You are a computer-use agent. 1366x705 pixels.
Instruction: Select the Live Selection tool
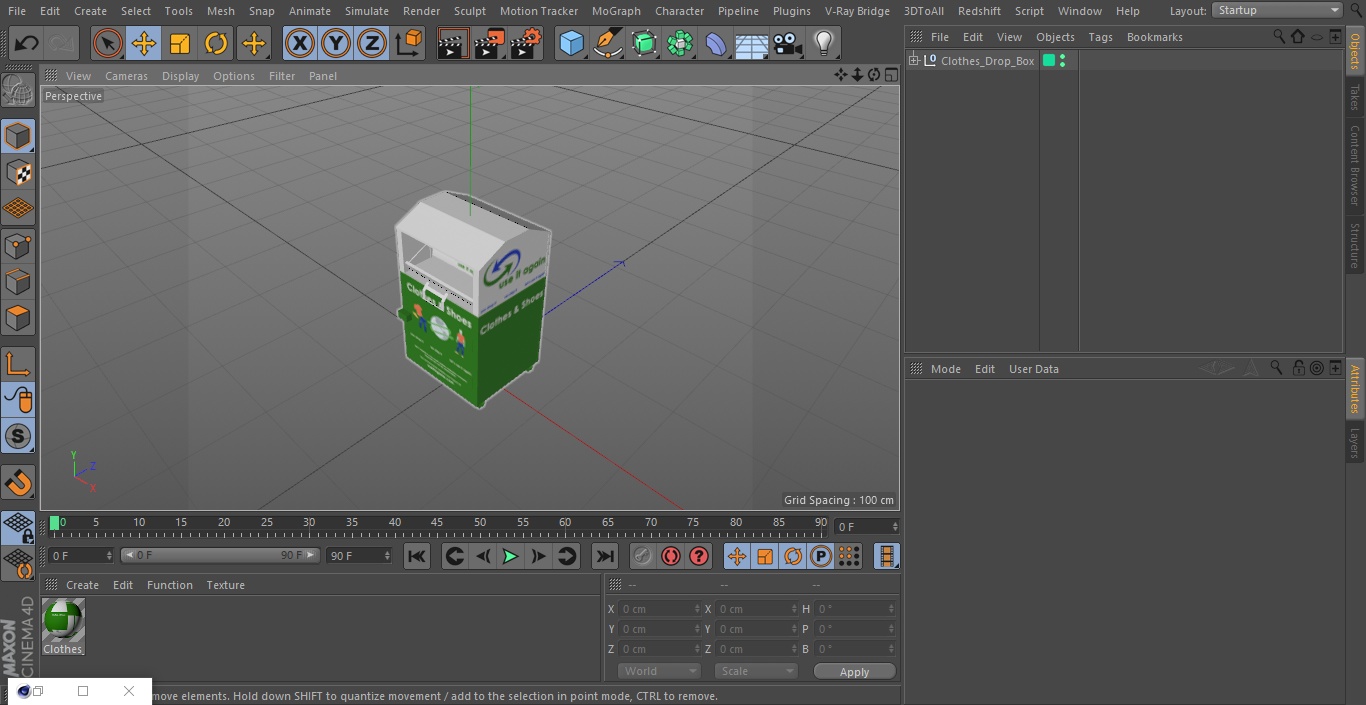108,43
